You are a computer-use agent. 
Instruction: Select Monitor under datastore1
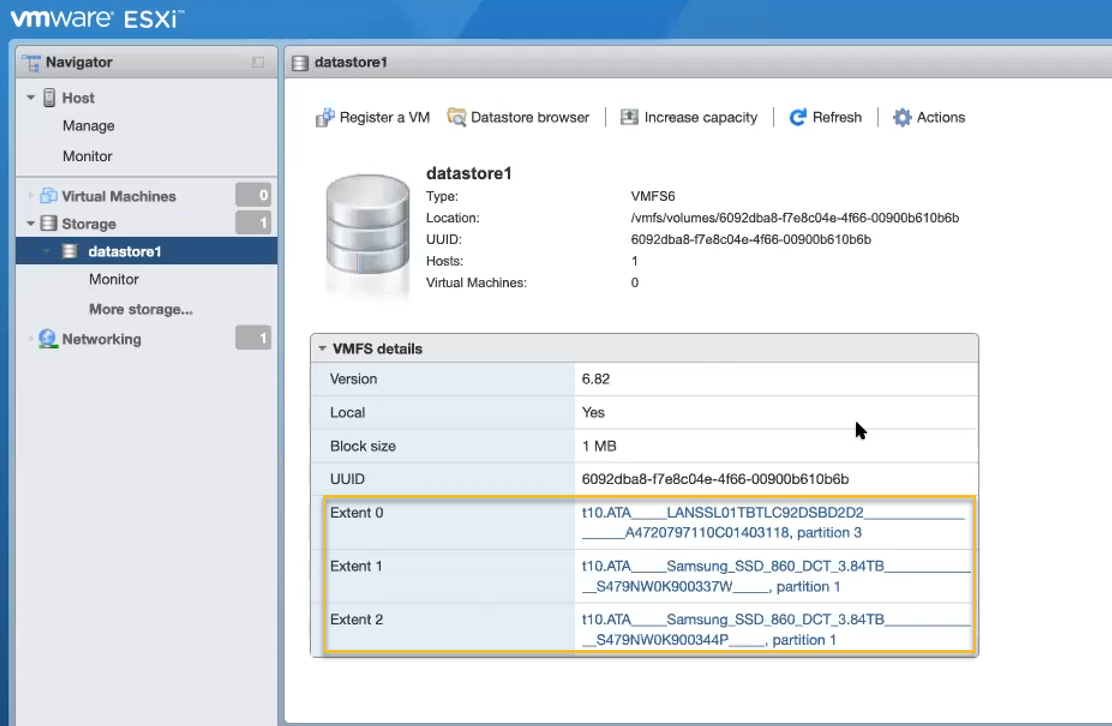(x=114, y=280)
